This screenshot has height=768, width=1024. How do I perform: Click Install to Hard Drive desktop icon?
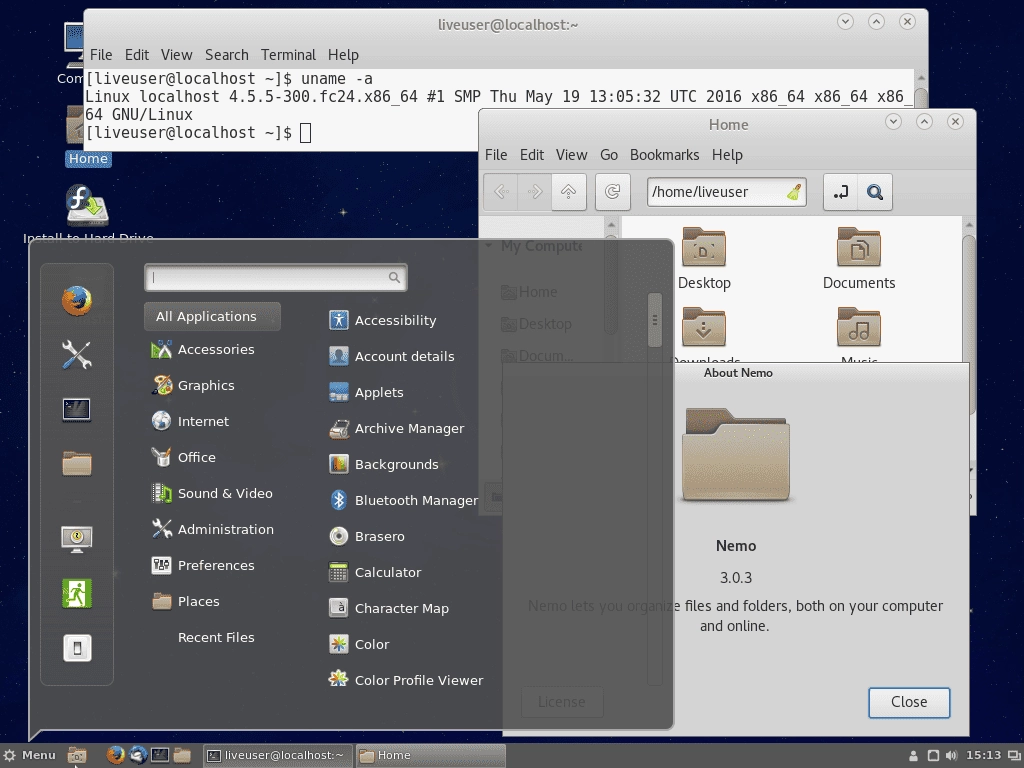pyautogui.click(x=87, y=214)
